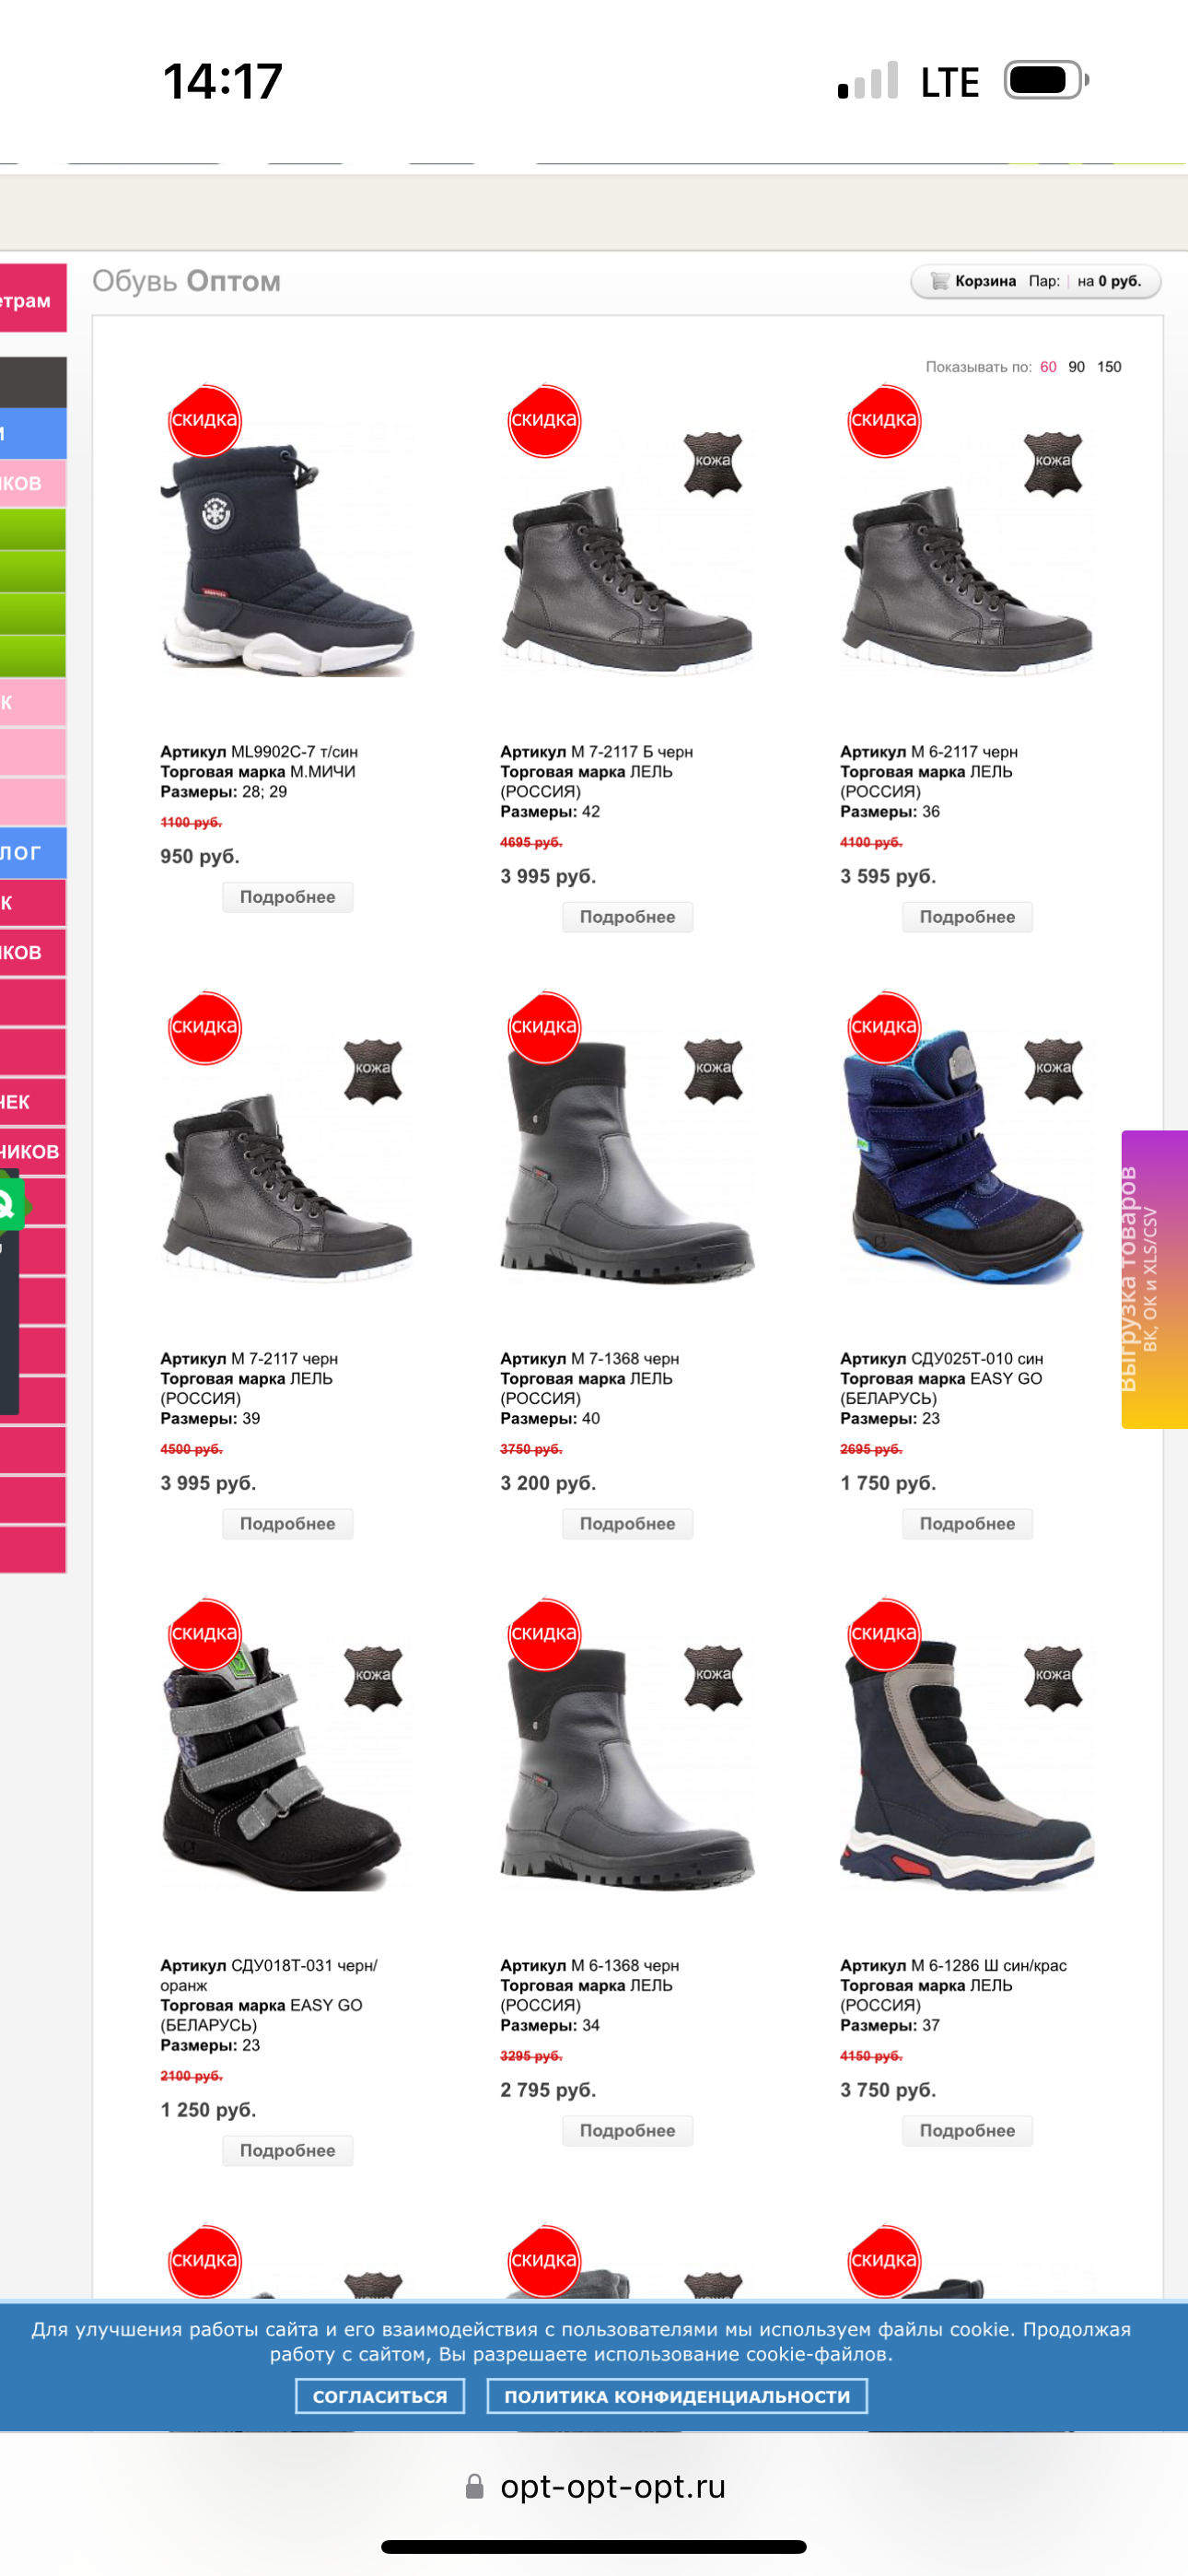
Task: Open the Выгрузка товаров side tab
Action: tap(1155, 1279)
